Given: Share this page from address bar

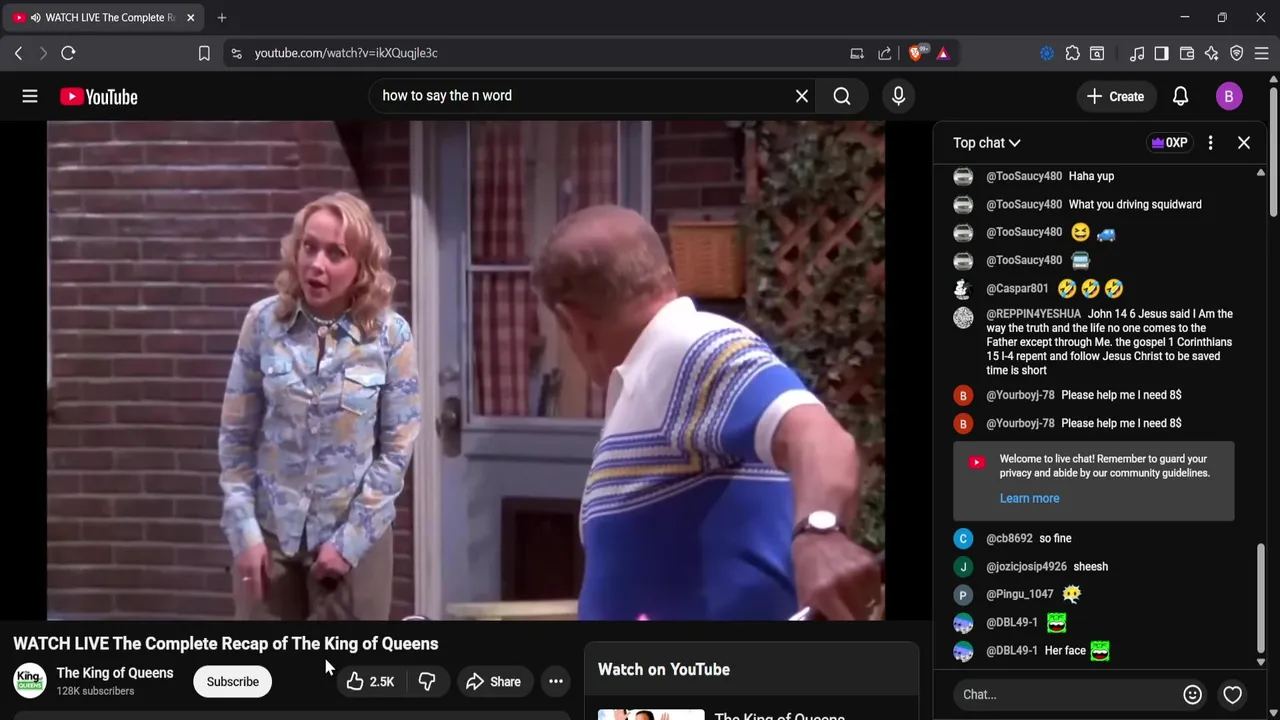Looking at the screenshot, I should (x=885, y=53).
